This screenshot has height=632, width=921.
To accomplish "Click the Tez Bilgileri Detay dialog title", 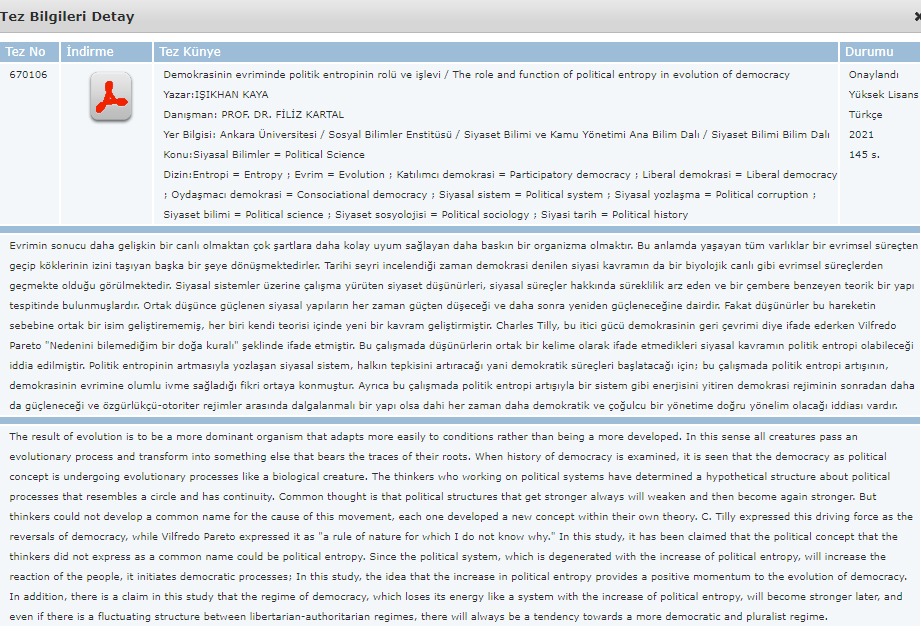I will [x=67, y=16].
